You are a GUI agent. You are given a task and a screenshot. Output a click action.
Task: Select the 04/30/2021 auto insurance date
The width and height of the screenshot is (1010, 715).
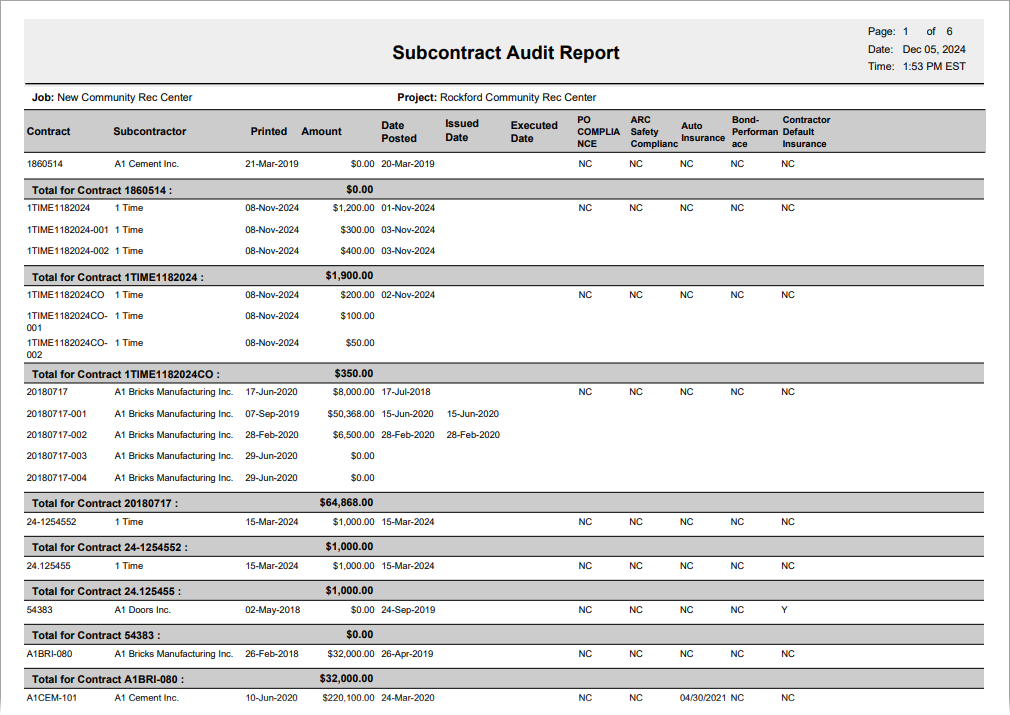(x=701, y=698)
